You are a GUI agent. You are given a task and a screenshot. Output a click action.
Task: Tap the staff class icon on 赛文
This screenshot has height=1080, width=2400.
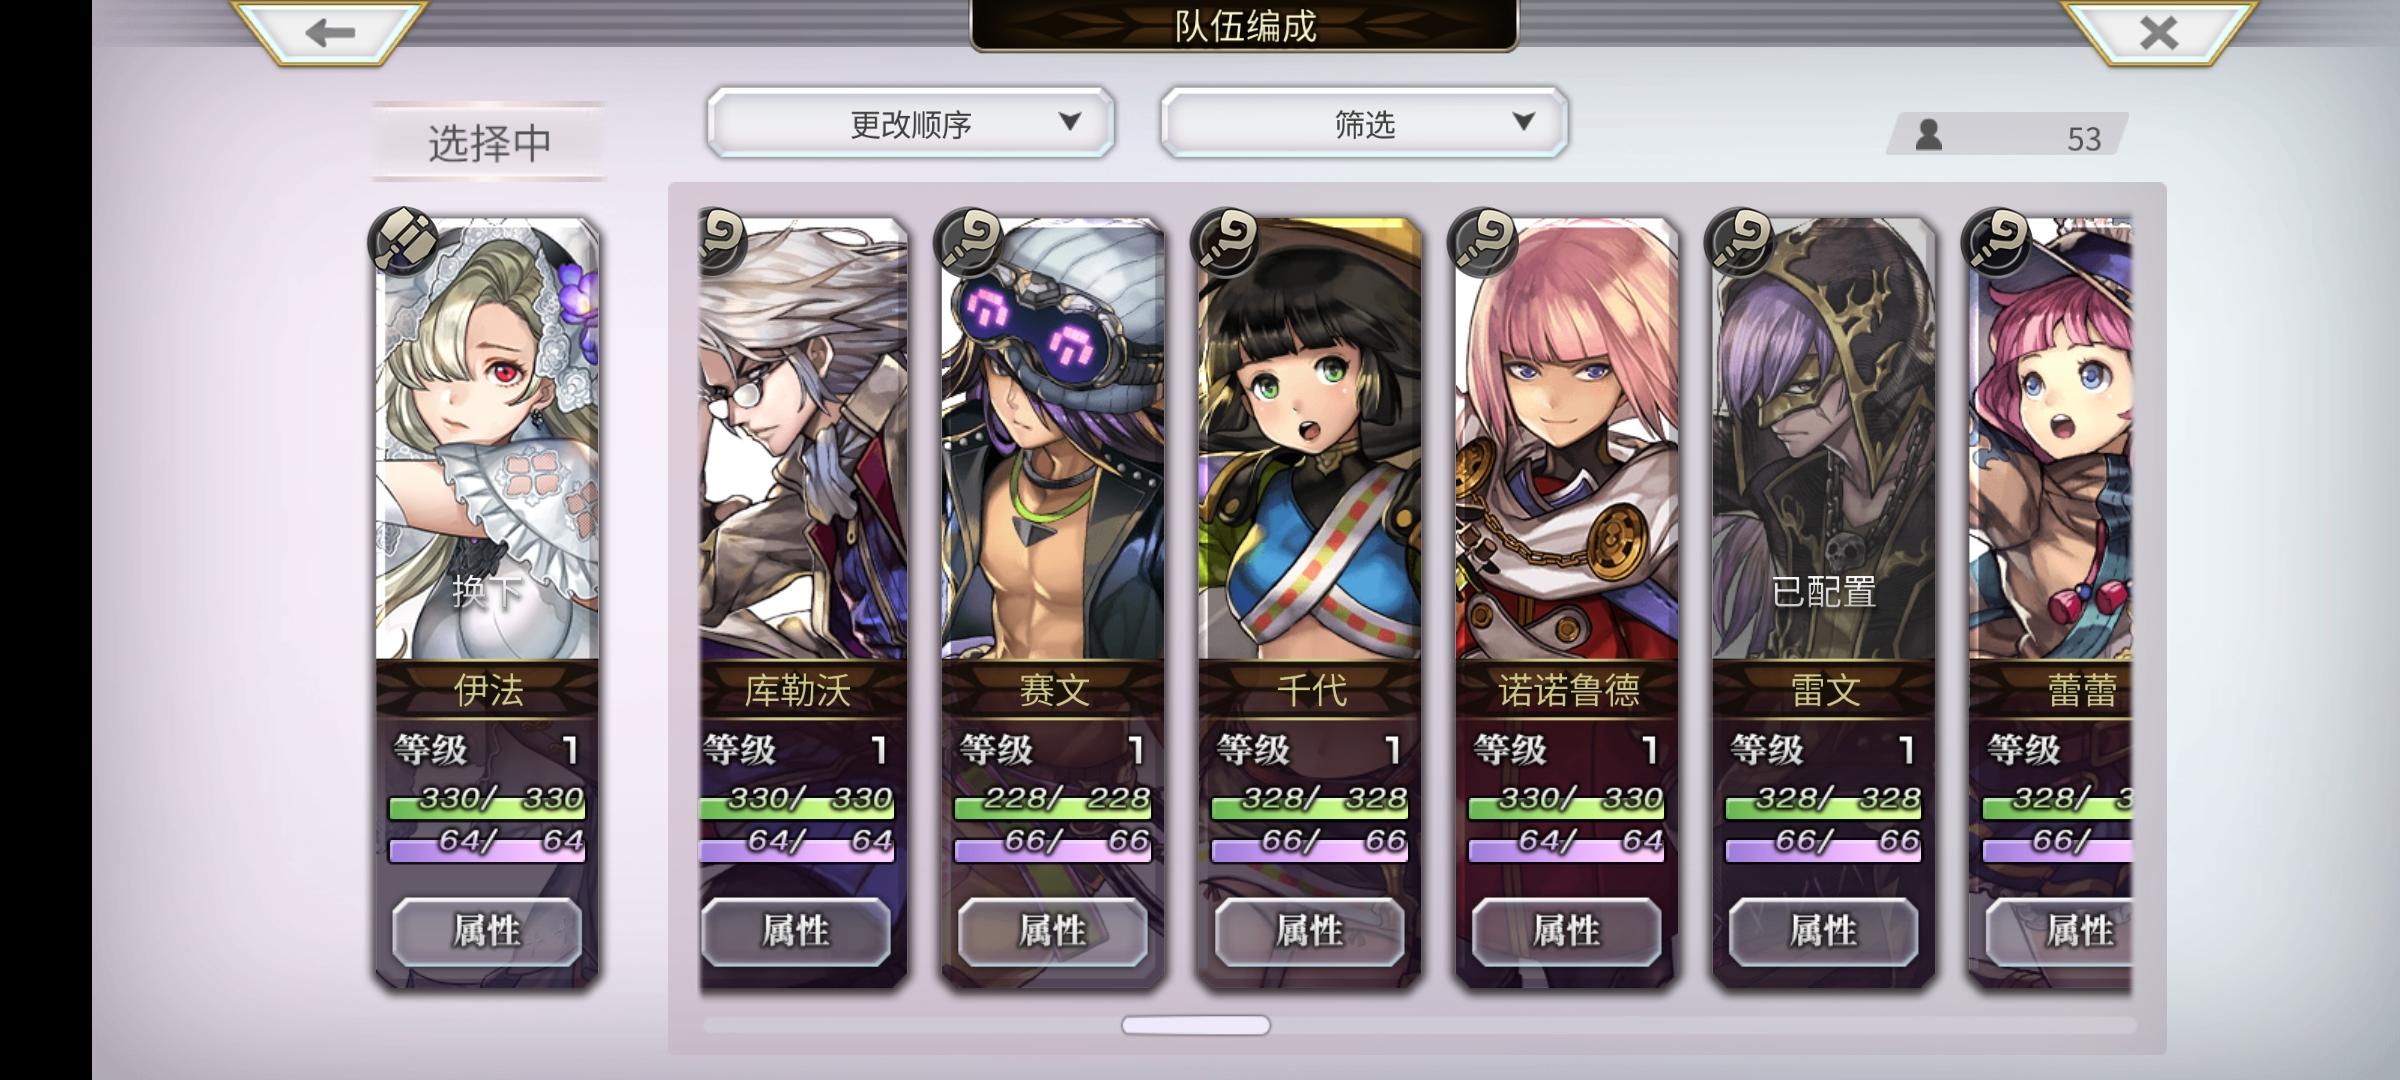tap(969, 242)
